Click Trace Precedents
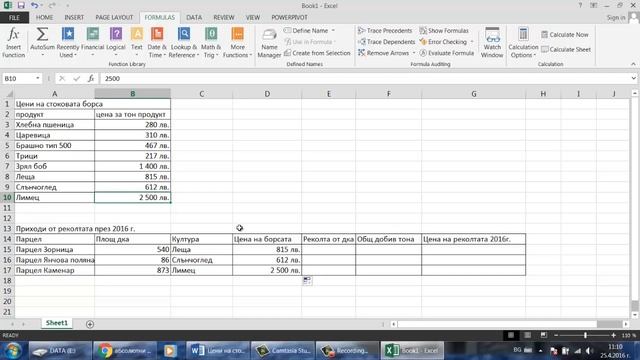Image resolution: width=640 pixels, height=360 pixels. click(x=385, y=31)
